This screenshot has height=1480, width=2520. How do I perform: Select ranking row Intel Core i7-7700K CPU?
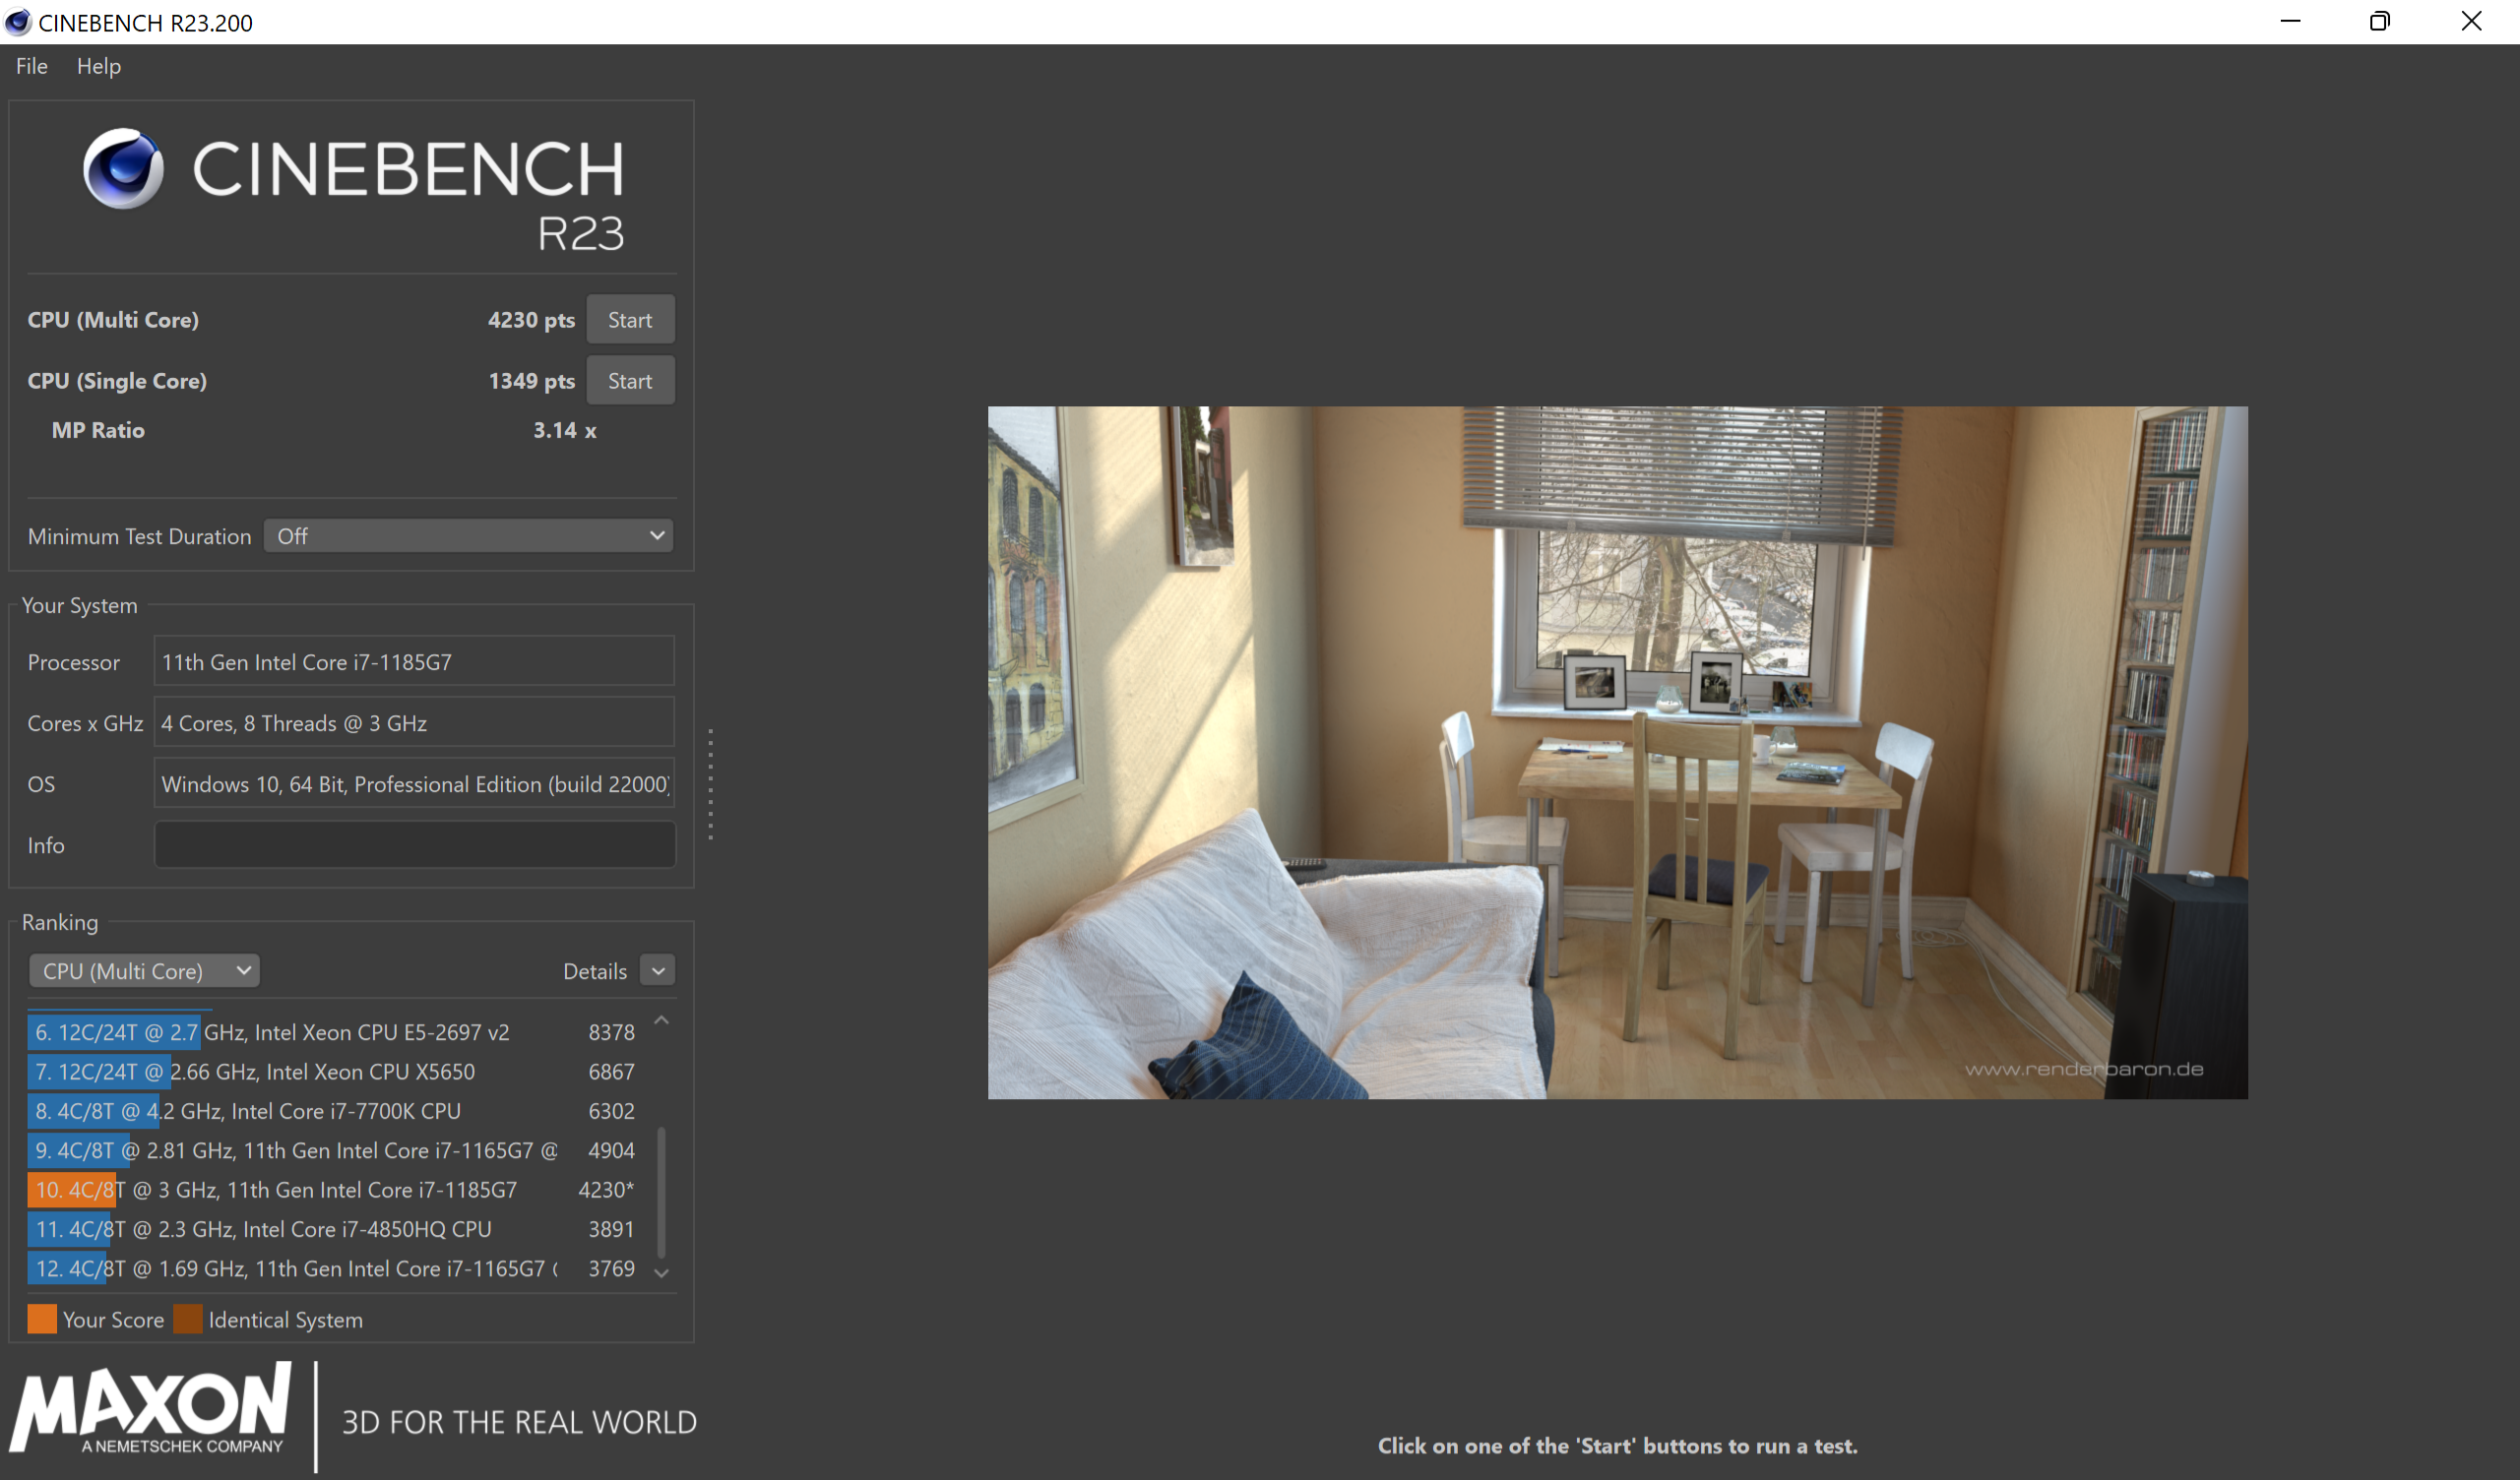[333, 1111]
